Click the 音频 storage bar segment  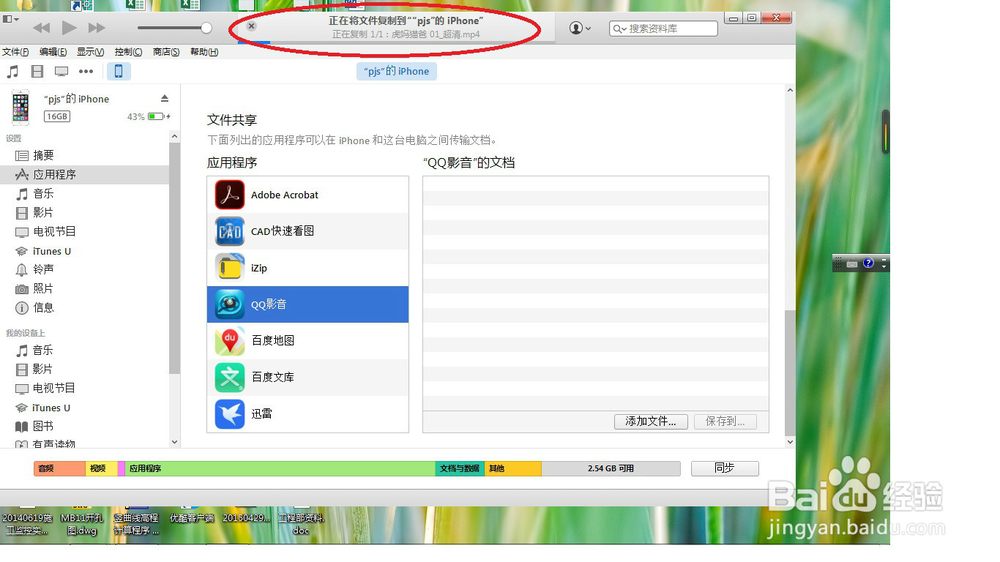point(59,468)
